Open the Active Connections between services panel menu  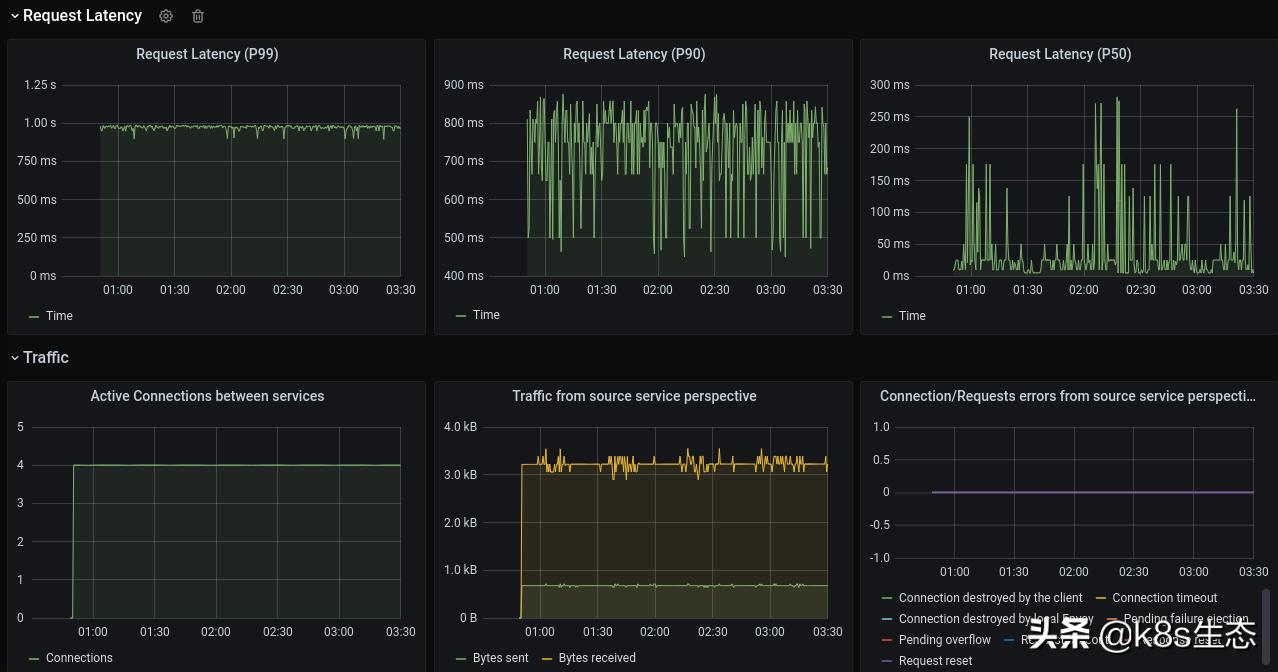[207, 396]
